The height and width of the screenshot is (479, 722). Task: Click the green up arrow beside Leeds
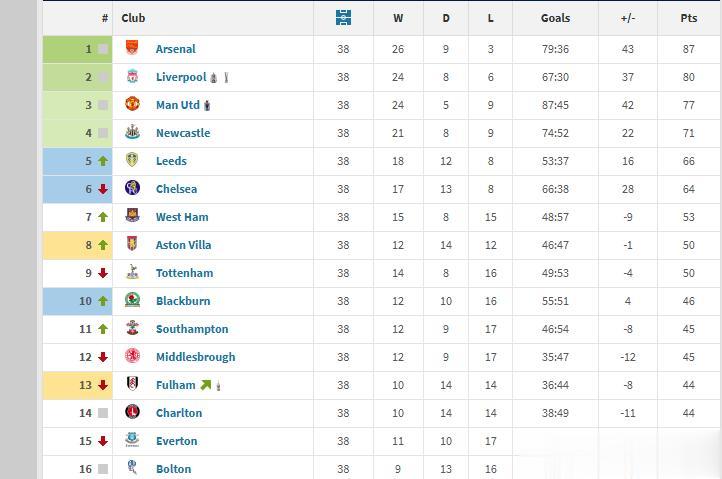click(103, 161)
